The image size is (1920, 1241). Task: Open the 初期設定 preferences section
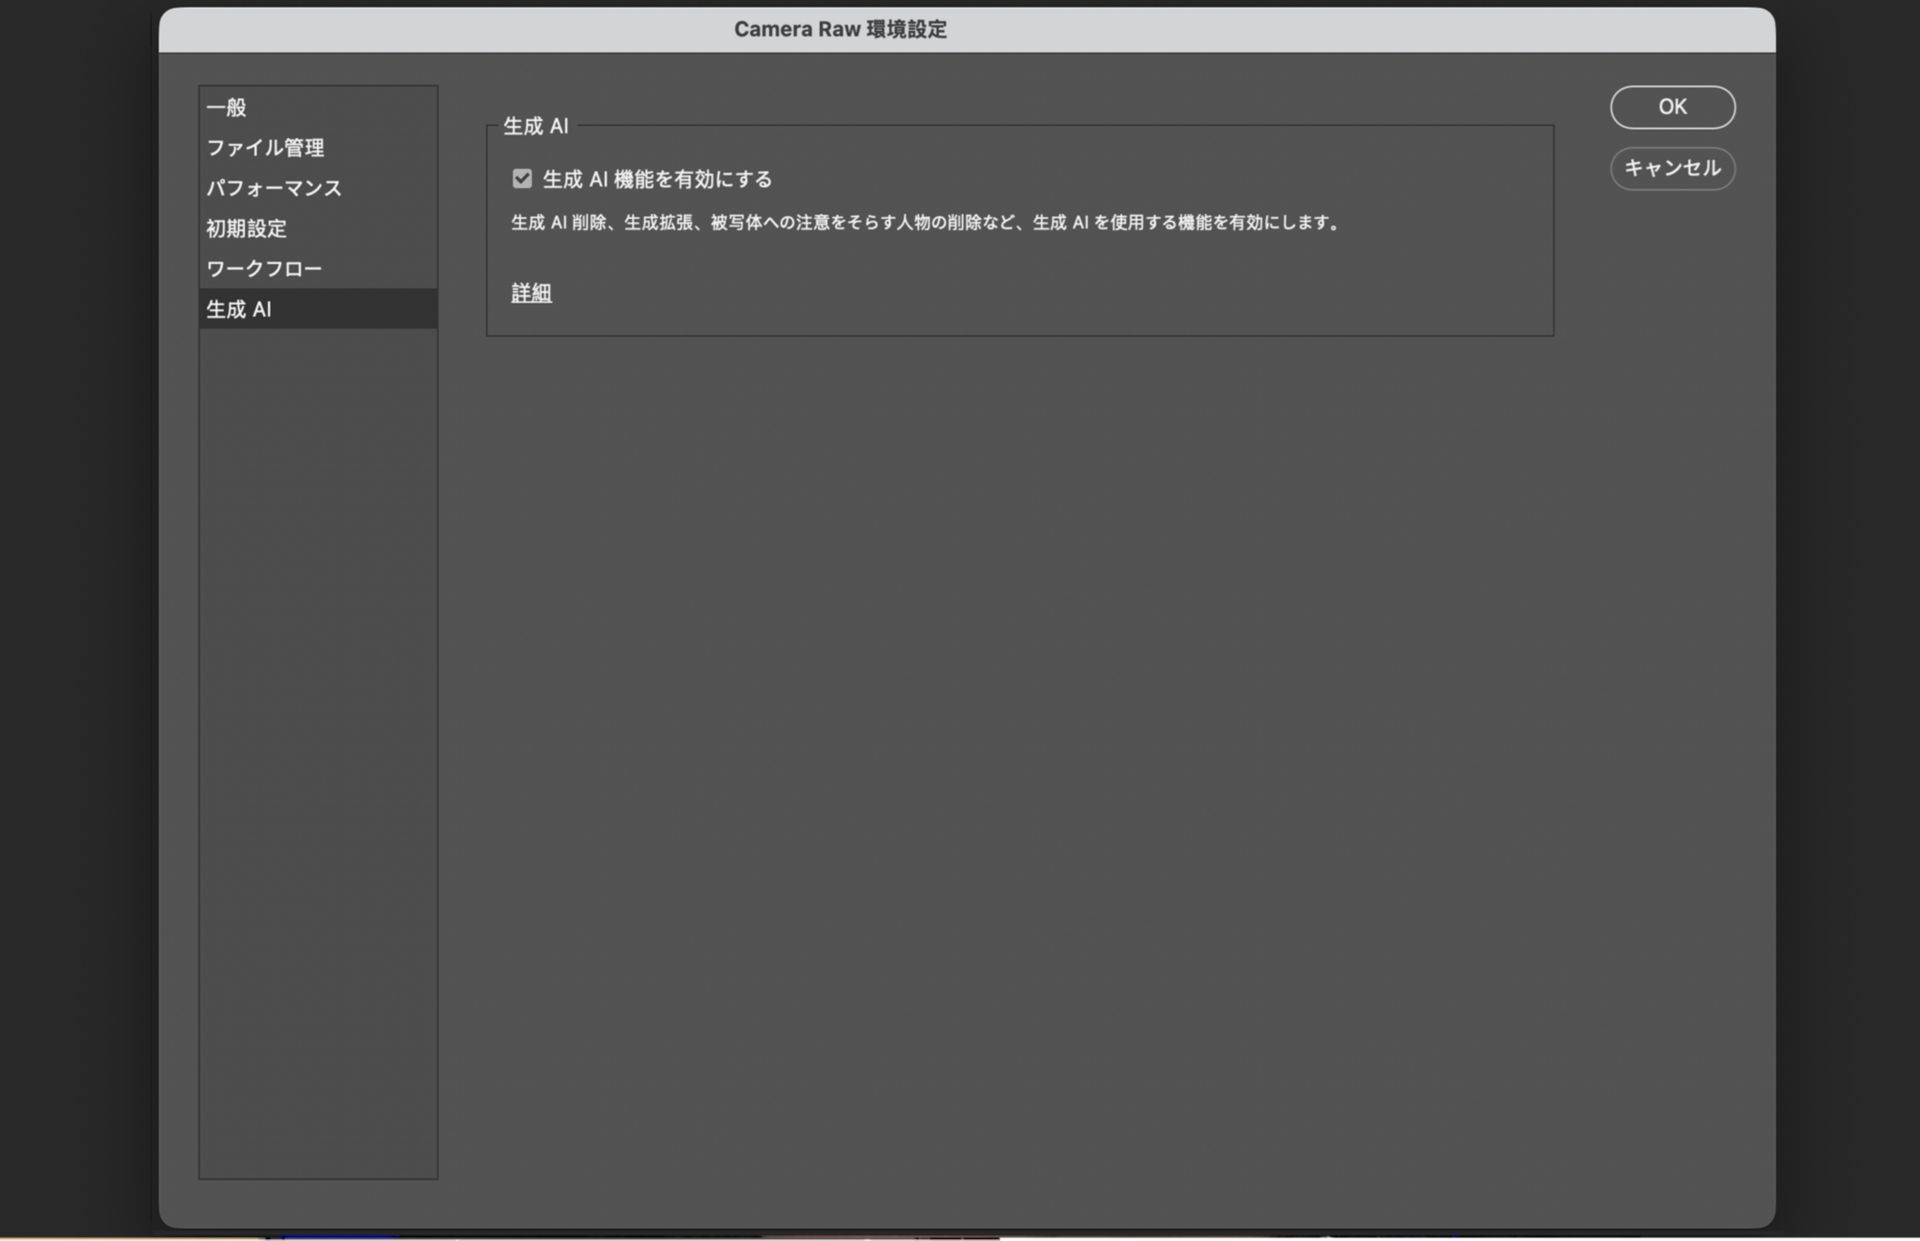click(318, 228)
